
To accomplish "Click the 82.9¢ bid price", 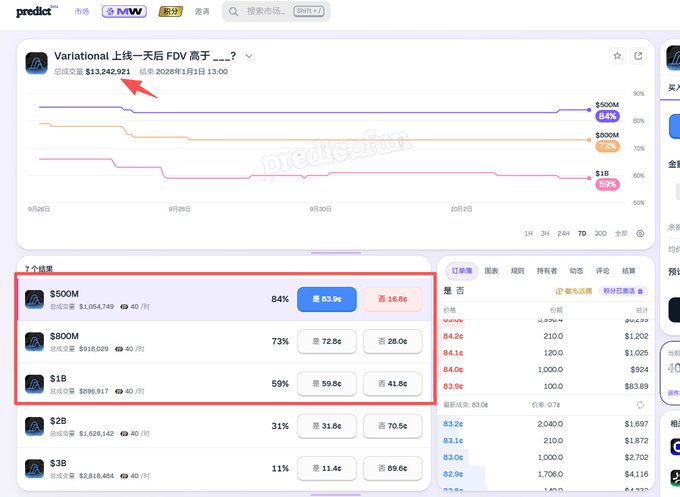I will pyautogui.click(x=453, y=474).
